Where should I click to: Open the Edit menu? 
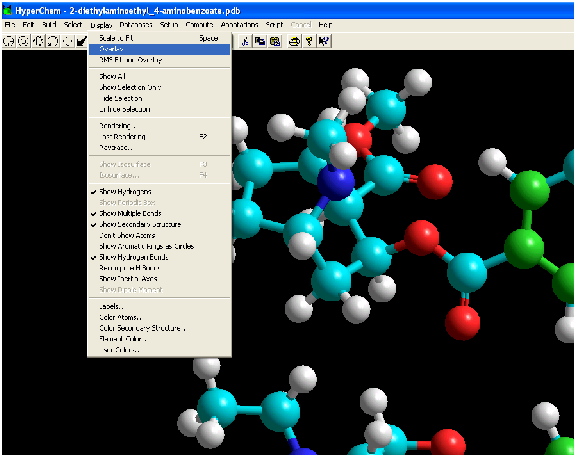tap(28, 25)
